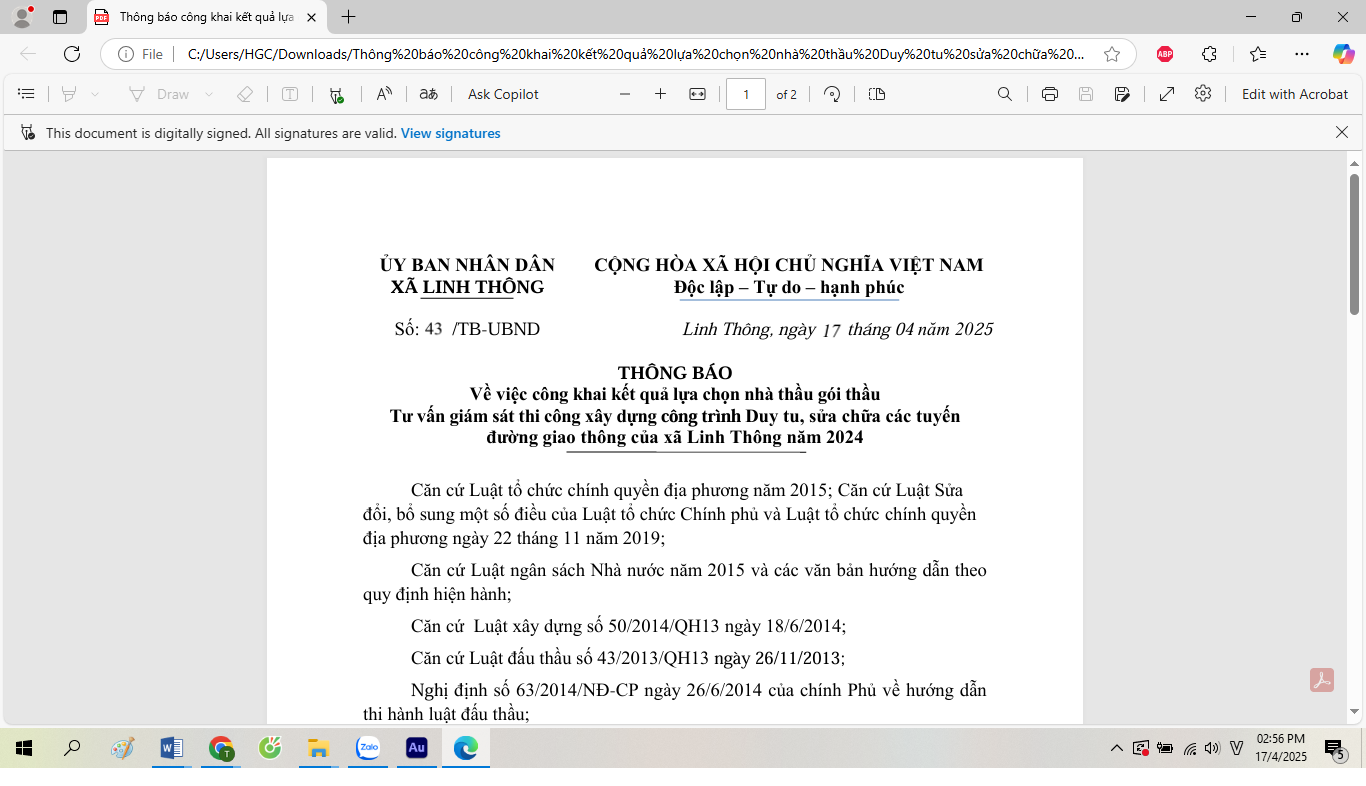Launch Word from the taskbar
The height and width of the screenshot is (786, 1366).
[172, 748]
